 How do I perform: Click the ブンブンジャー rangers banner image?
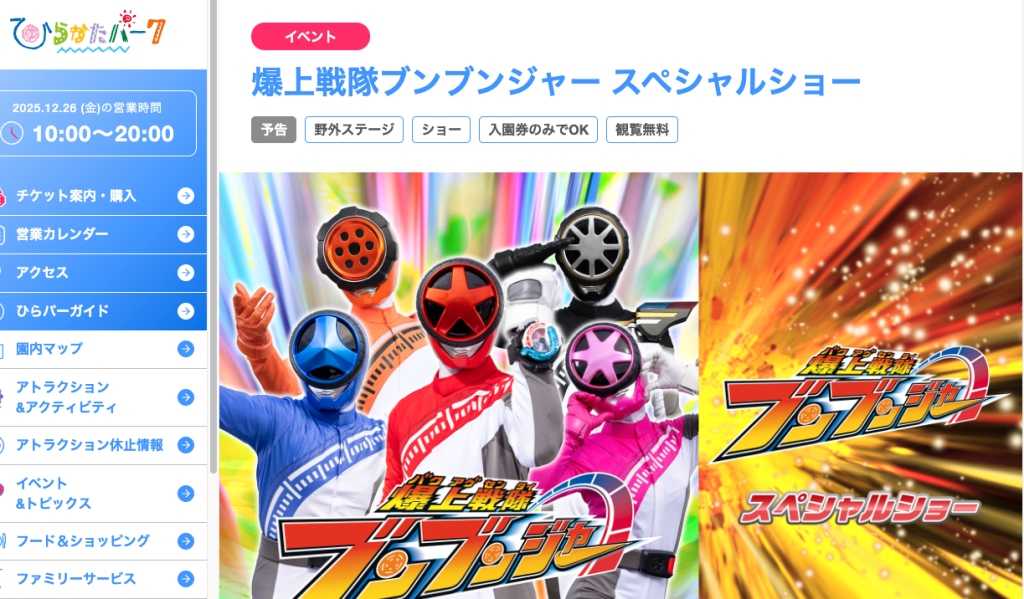click(620, 385)
